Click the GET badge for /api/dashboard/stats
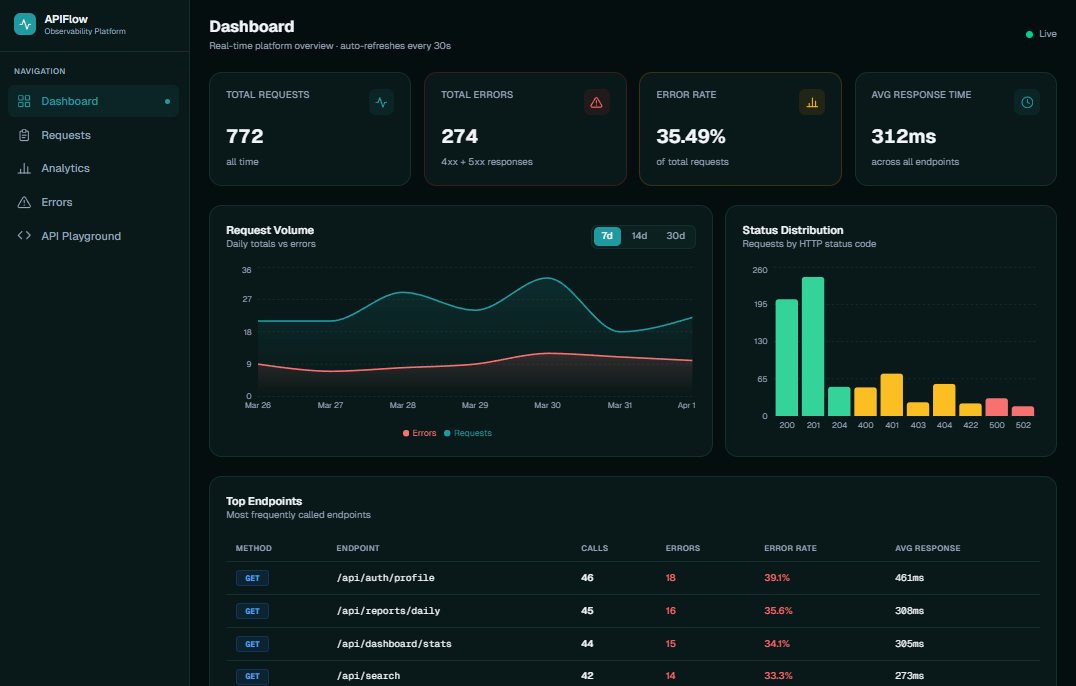Viewport: 1076px width, 686px height. coord(253,644)
